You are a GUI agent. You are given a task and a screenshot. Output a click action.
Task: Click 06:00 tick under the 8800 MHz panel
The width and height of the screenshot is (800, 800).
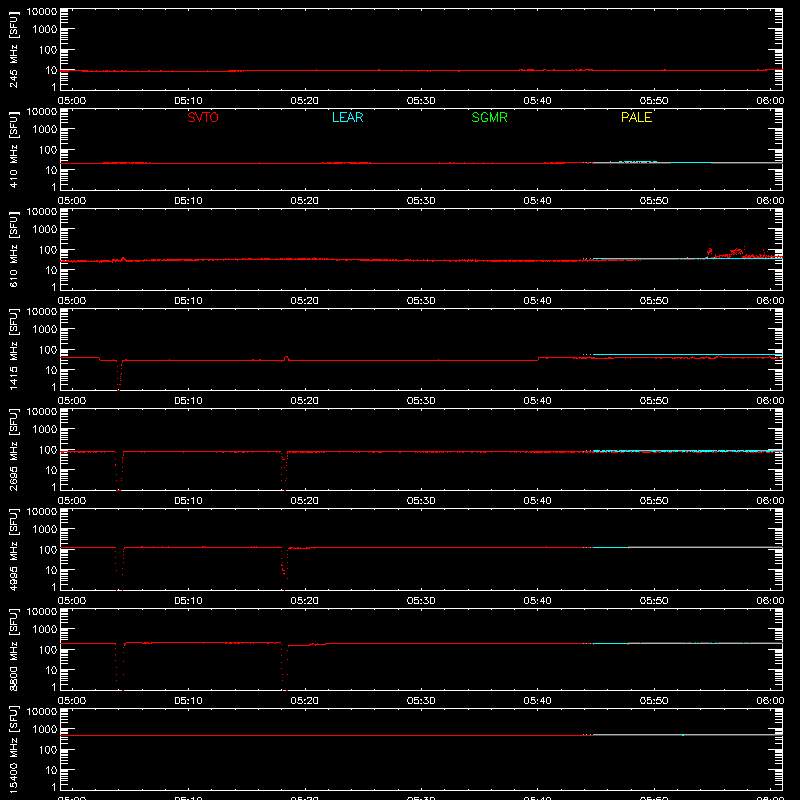pos(770,701)
